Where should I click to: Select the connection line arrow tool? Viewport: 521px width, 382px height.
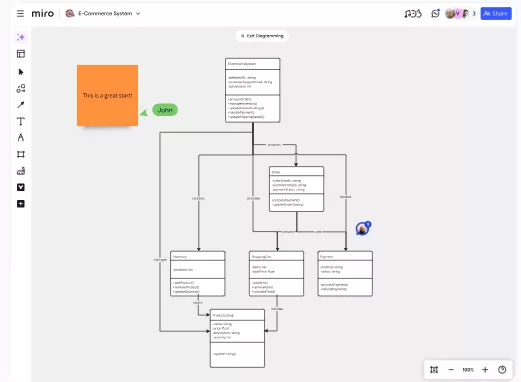[x=21, y=105]
